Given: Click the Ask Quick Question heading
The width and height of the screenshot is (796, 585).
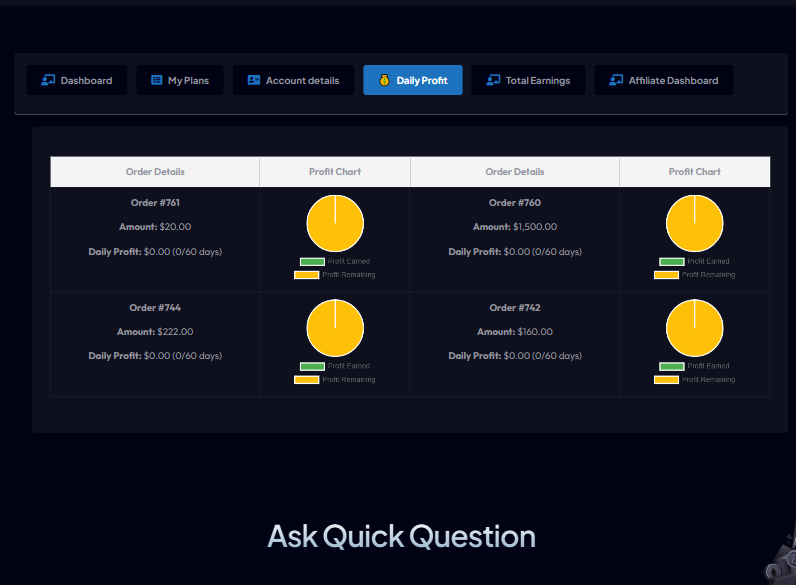Looking at the screenshot, I should click(x=401, y=536).
